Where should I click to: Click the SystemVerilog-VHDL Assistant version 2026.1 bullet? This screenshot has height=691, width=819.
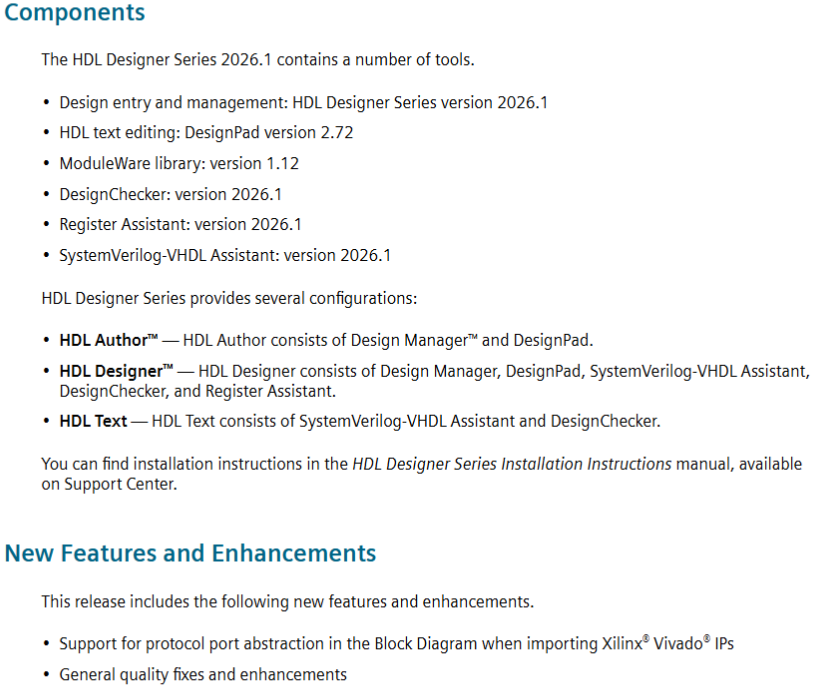(225, 255)
